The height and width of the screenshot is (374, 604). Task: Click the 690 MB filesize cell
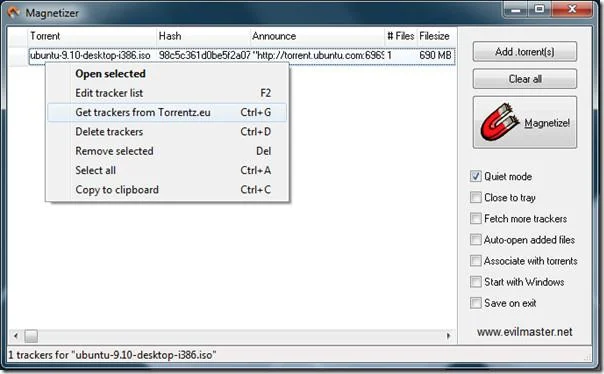435,55
